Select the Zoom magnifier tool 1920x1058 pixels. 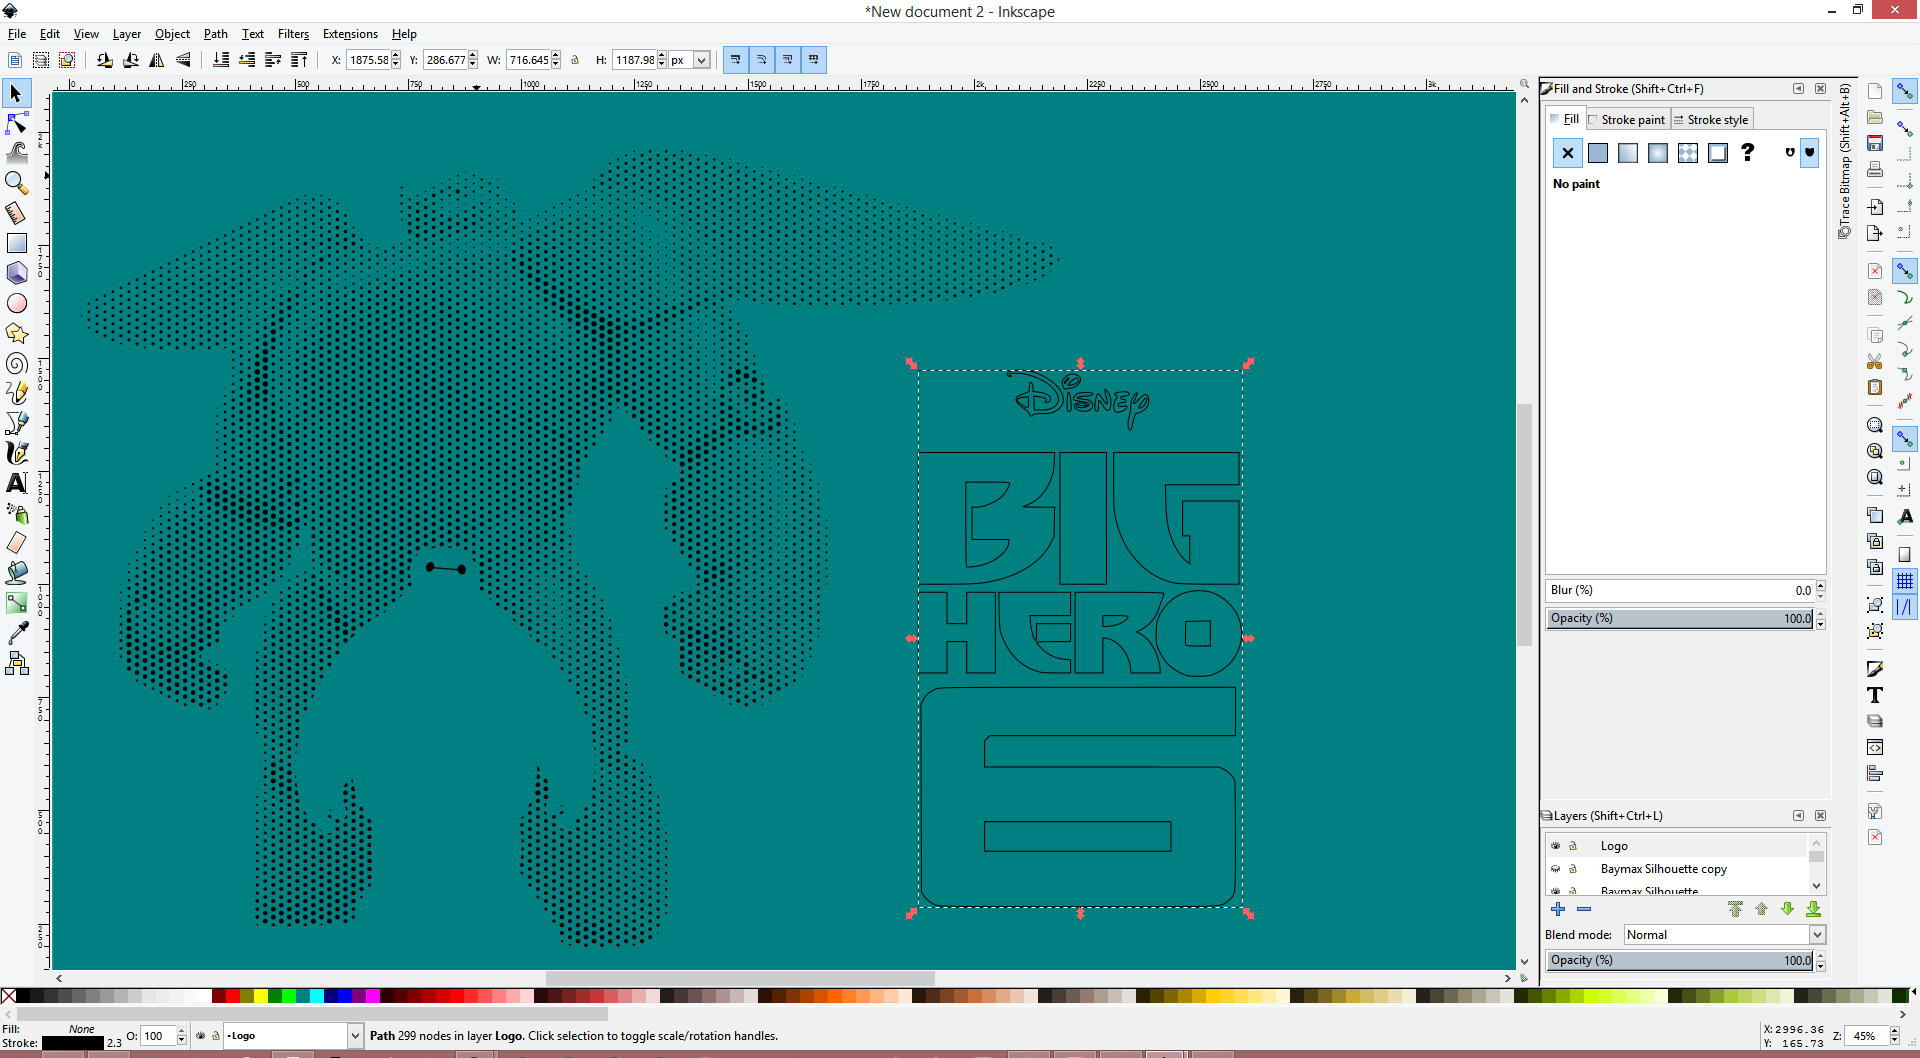16,183
